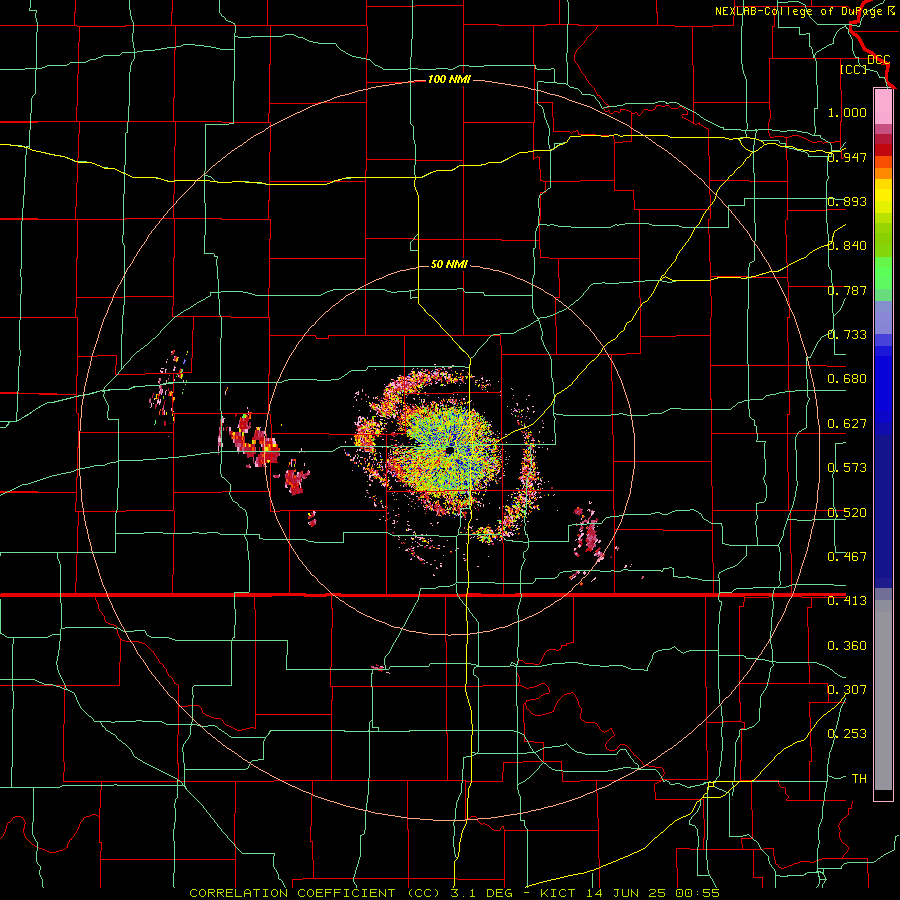Select the 0.680 legend value
This screenshot has width=900, height=900.
847,379
